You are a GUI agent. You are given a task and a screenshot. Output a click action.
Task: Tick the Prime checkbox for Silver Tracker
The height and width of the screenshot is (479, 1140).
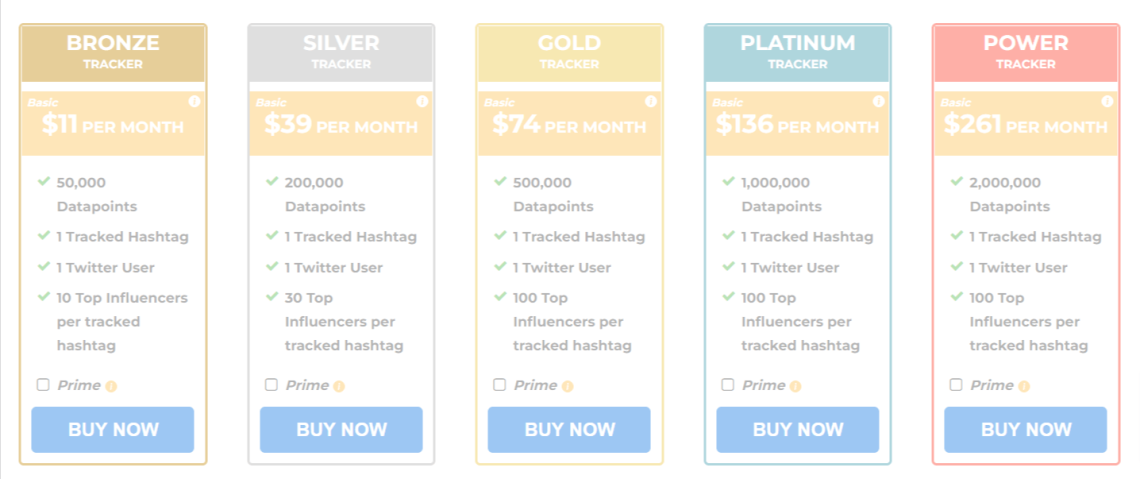coord(271,385)
